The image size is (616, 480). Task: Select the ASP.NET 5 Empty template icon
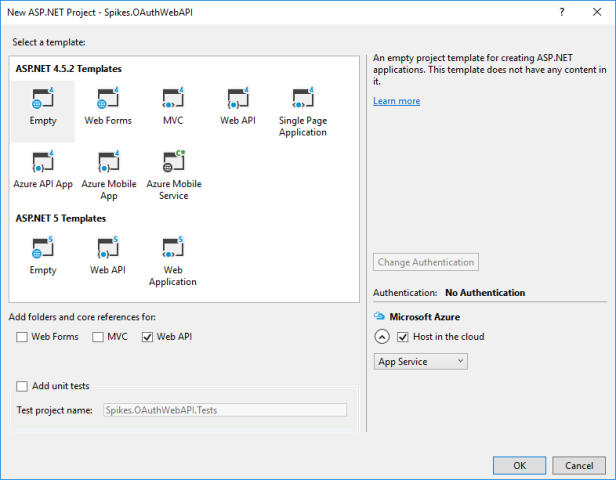(x=43, y=247)
